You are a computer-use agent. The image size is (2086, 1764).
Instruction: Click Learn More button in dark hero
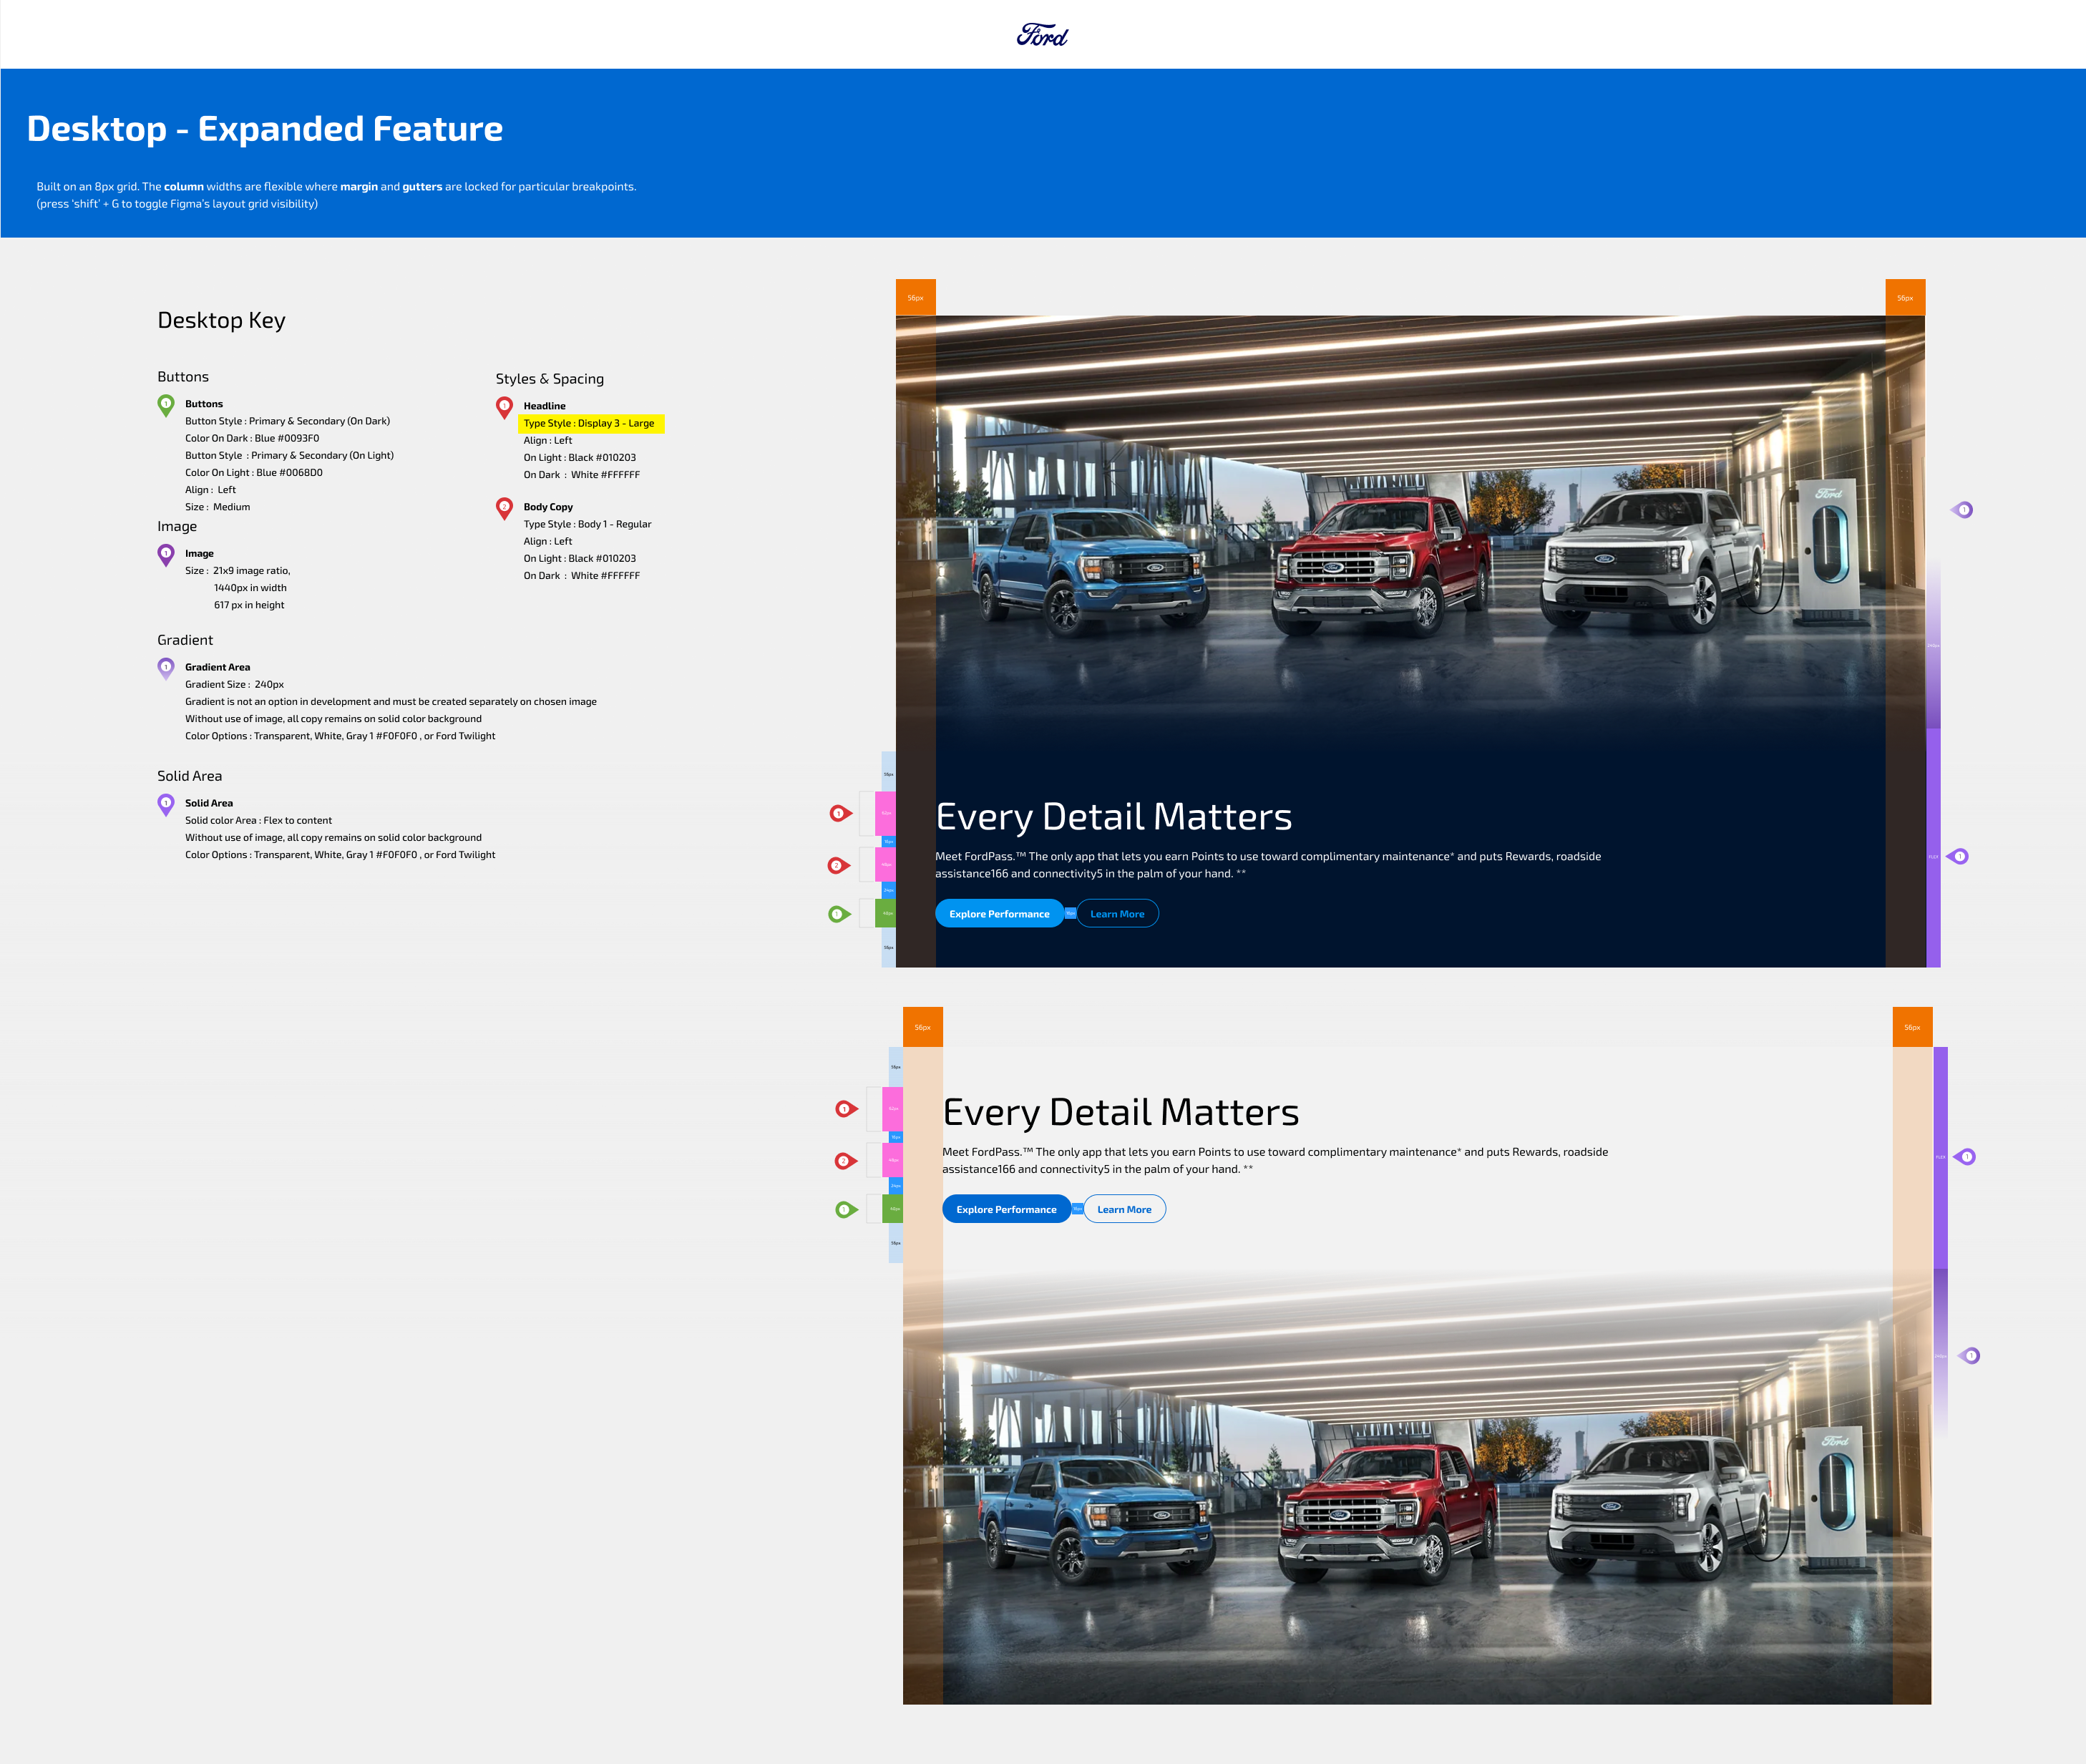click(x=1117, y=914)
